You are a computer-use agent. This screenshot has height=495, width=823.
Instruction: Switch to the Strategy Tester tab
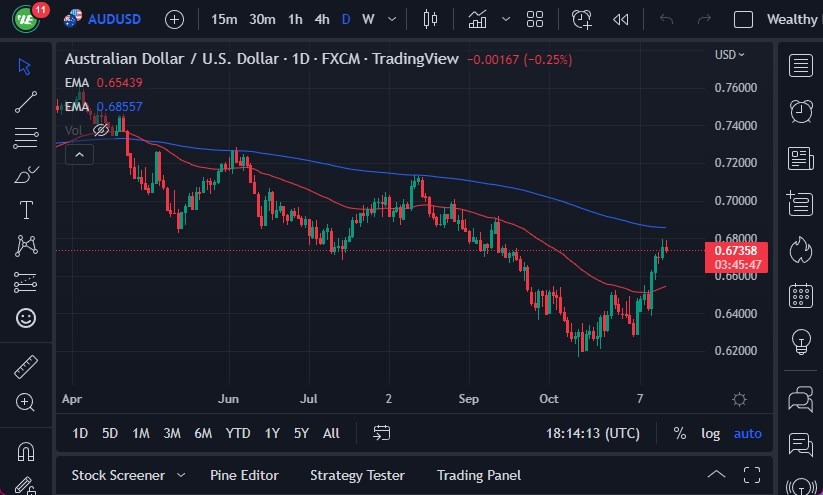[357, 475]
